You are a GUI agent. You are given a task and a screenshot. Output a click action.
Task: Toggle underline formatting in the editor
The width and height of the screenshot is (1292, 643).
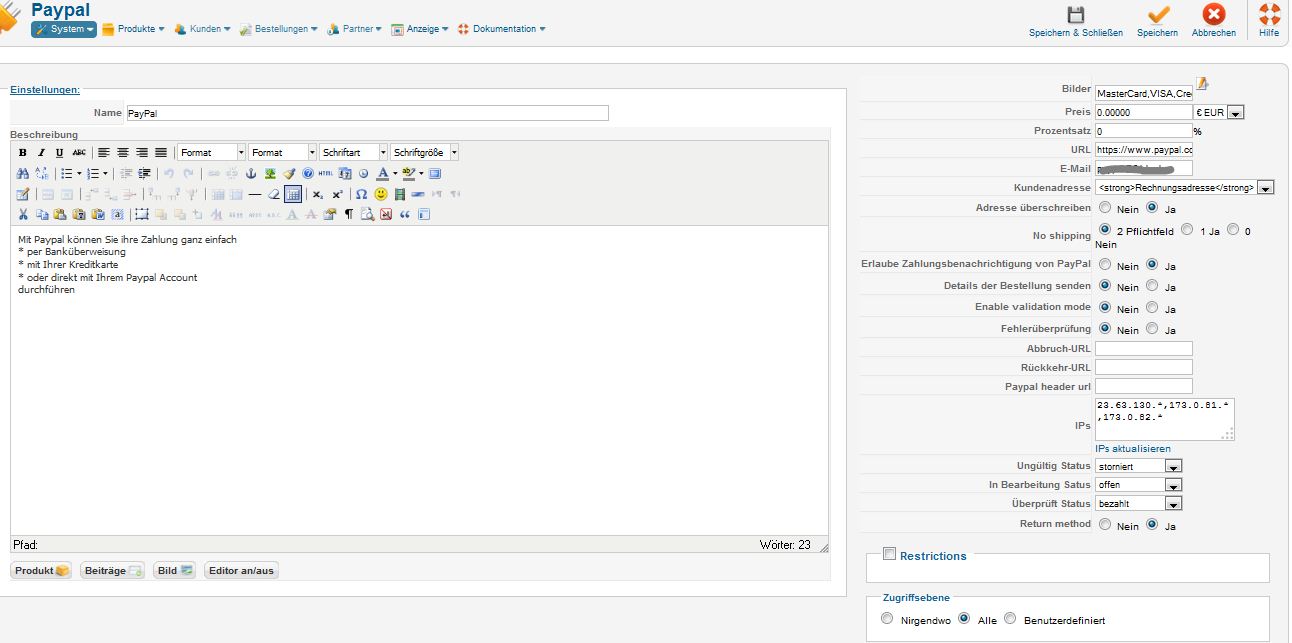60,153
